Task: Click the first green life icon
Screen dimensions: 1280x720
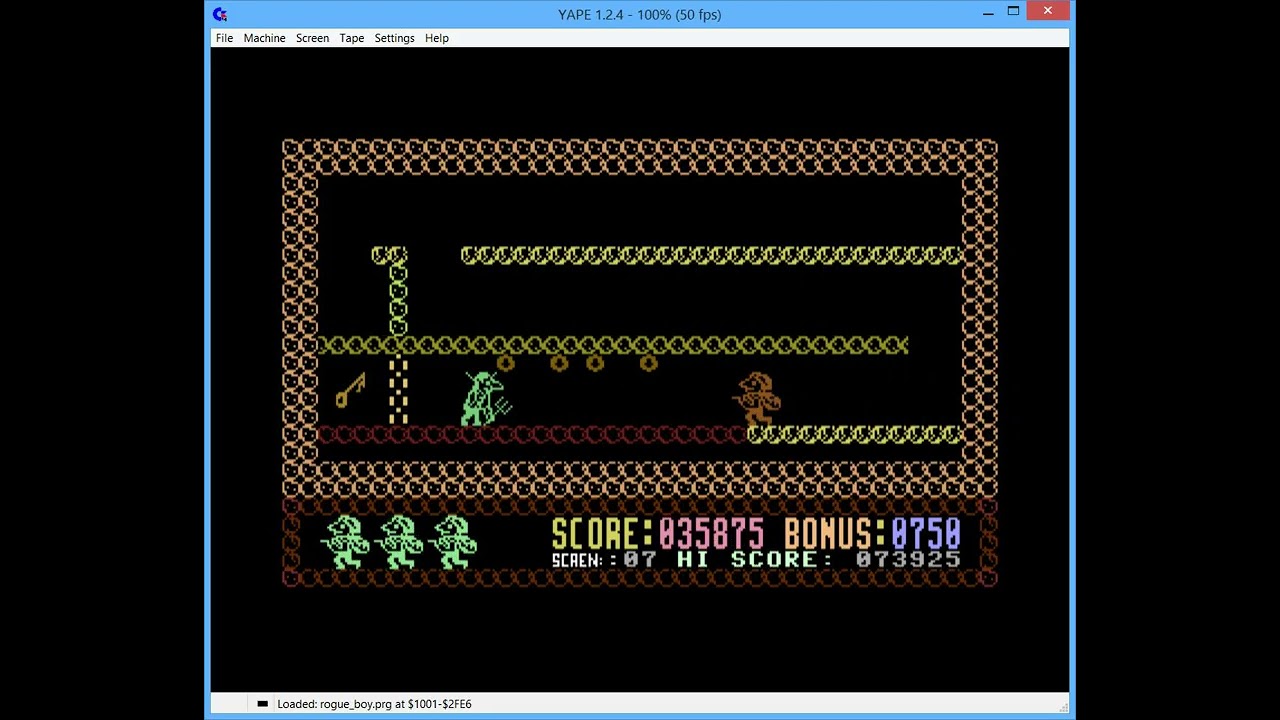Action: click(x=345, y=542)
